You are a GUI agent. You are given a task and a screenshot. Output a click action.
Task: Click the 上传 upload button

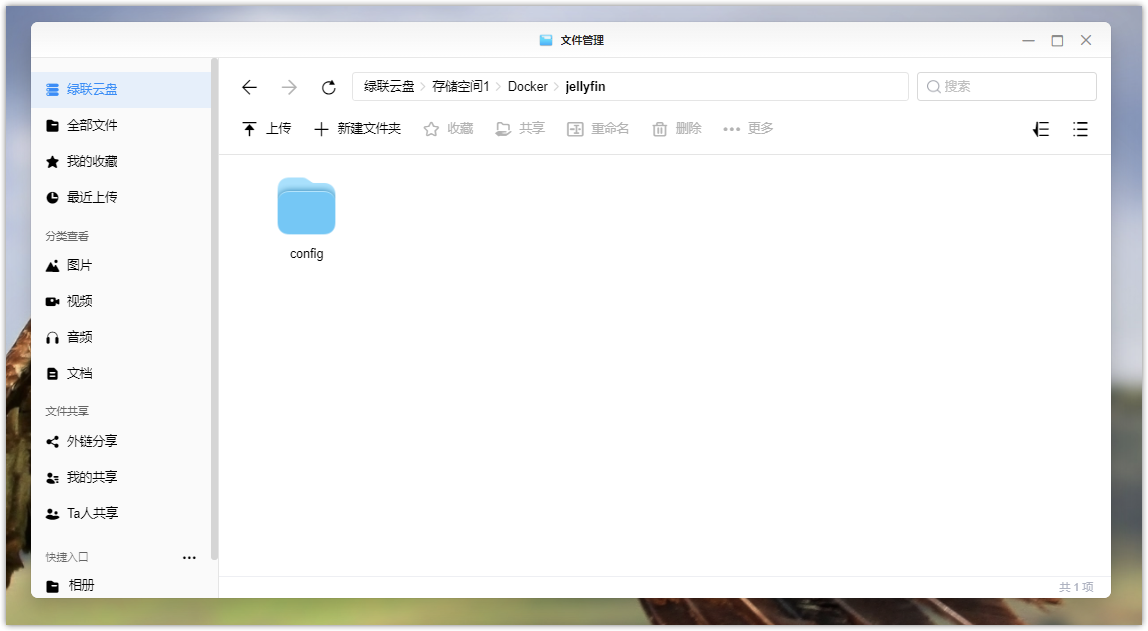[266, 129]
